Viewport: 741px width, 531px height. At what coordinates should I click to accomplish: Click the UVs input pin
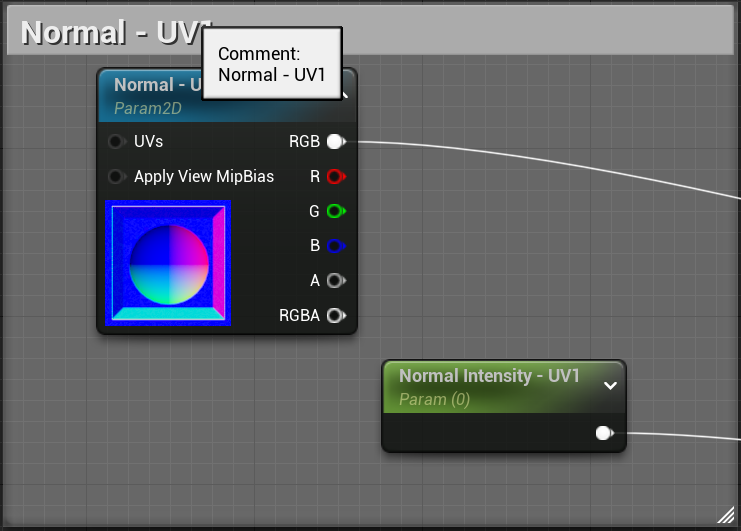116,142
